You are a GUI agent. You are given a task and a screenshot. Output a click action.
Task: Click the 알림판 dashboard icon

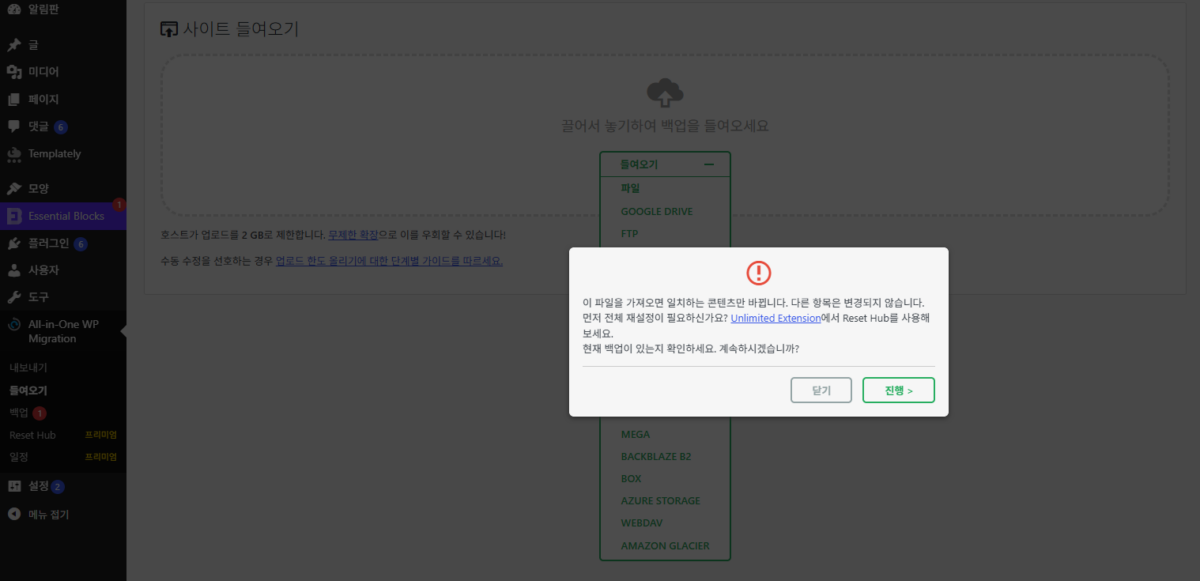(14, 8)
